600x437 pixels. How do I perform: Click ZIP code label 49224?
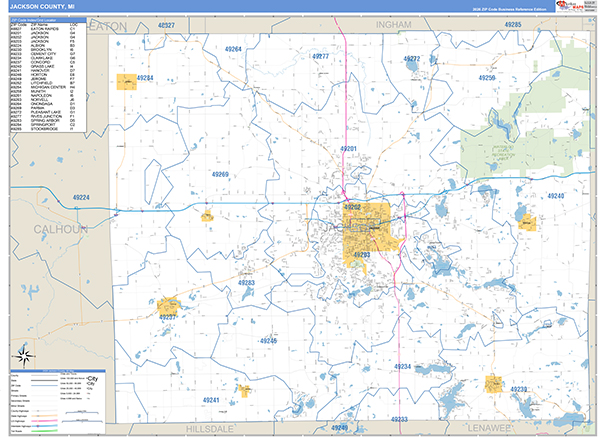81,197
